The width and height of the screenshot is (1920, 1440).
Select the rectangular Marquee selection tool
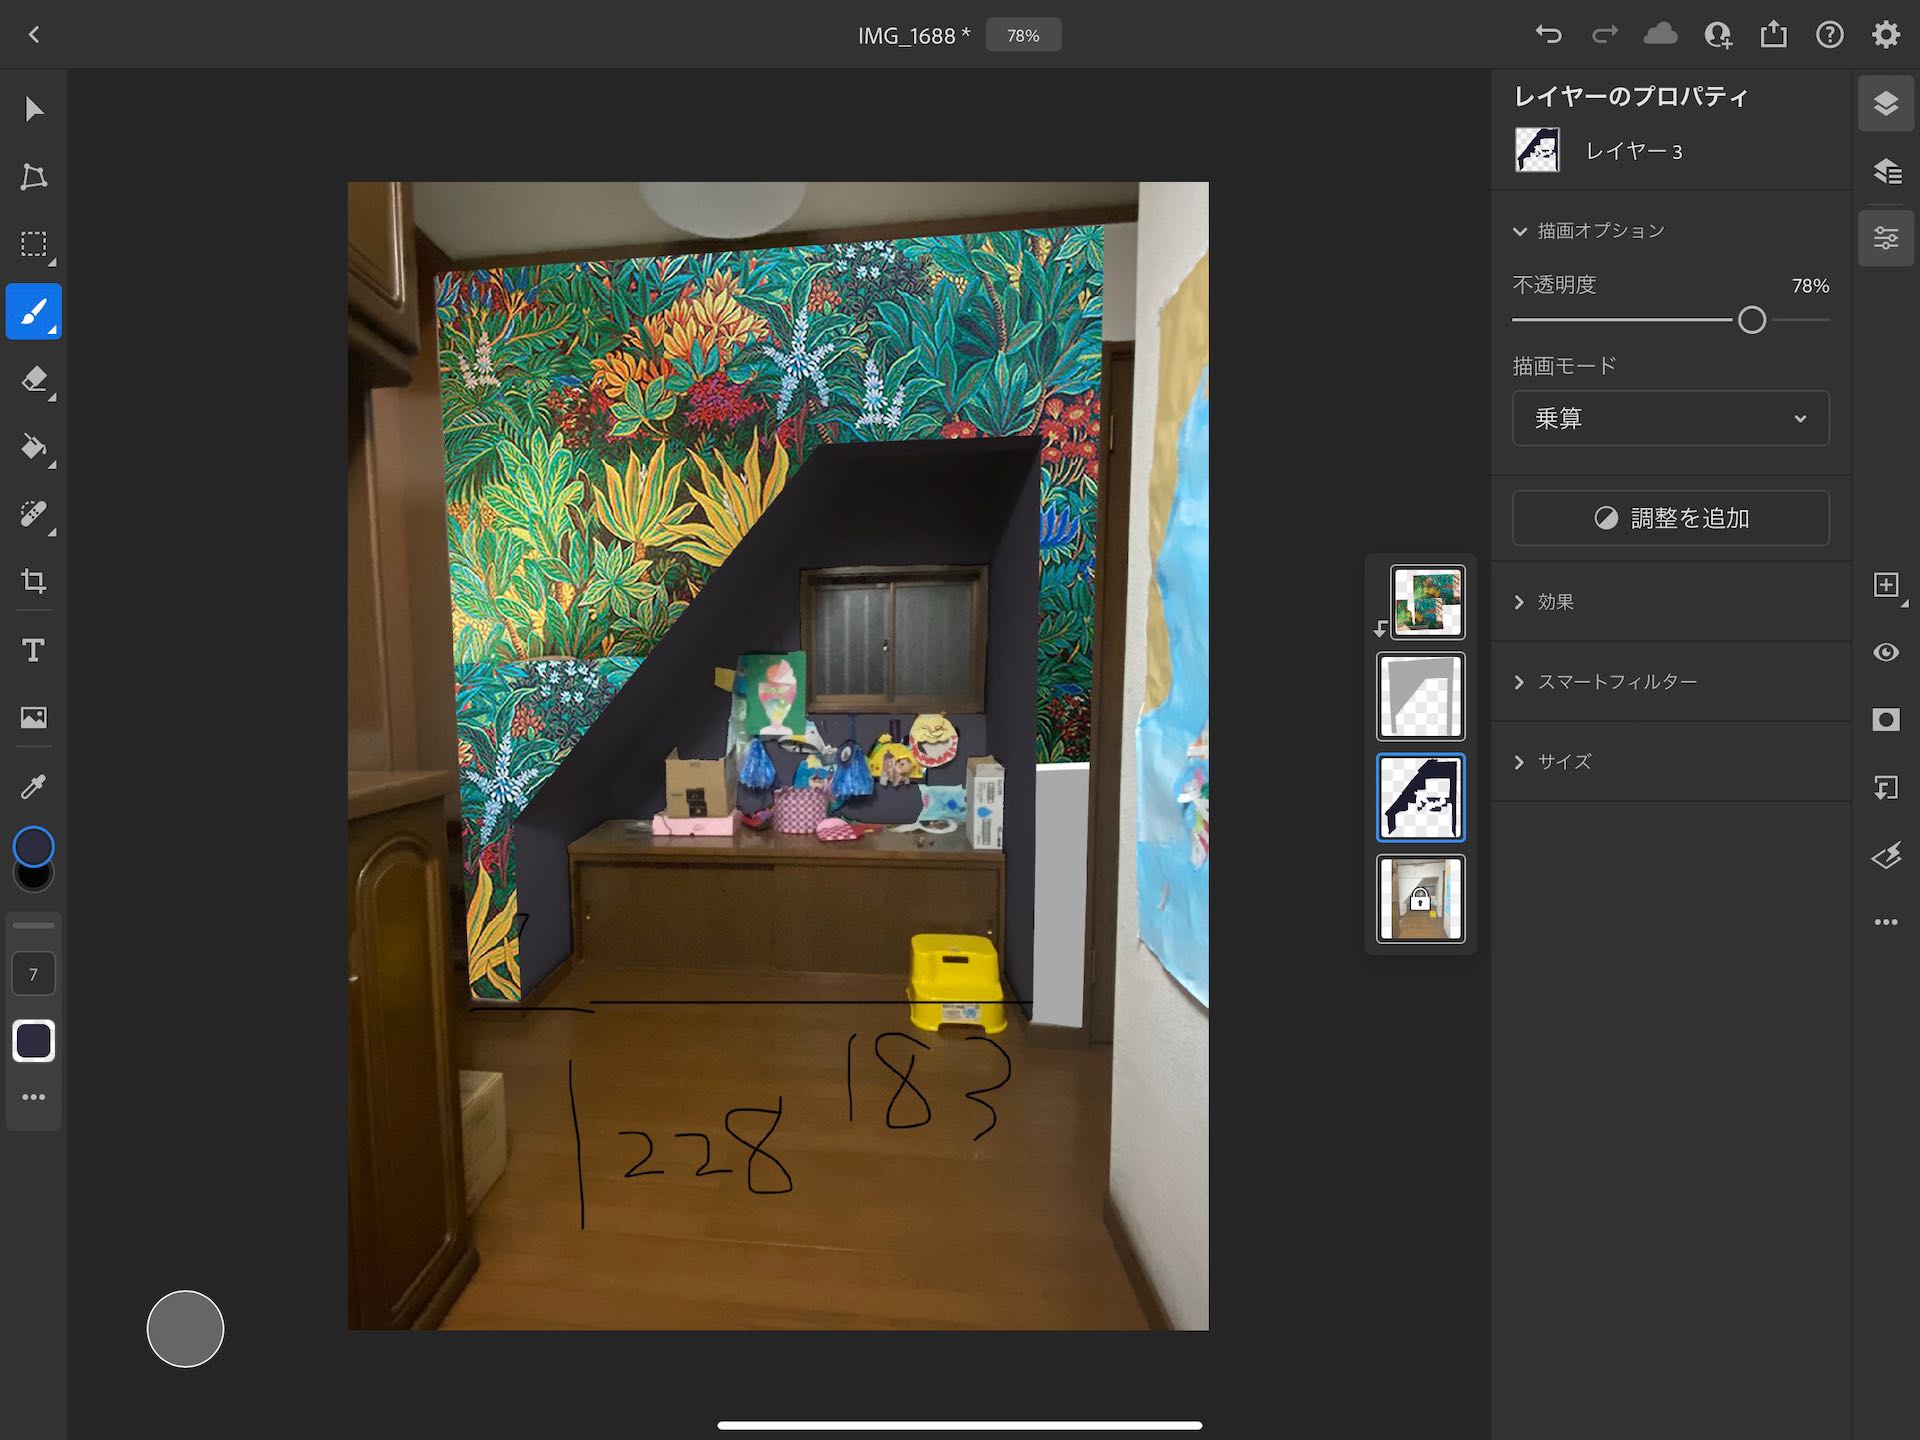(34, 244)
